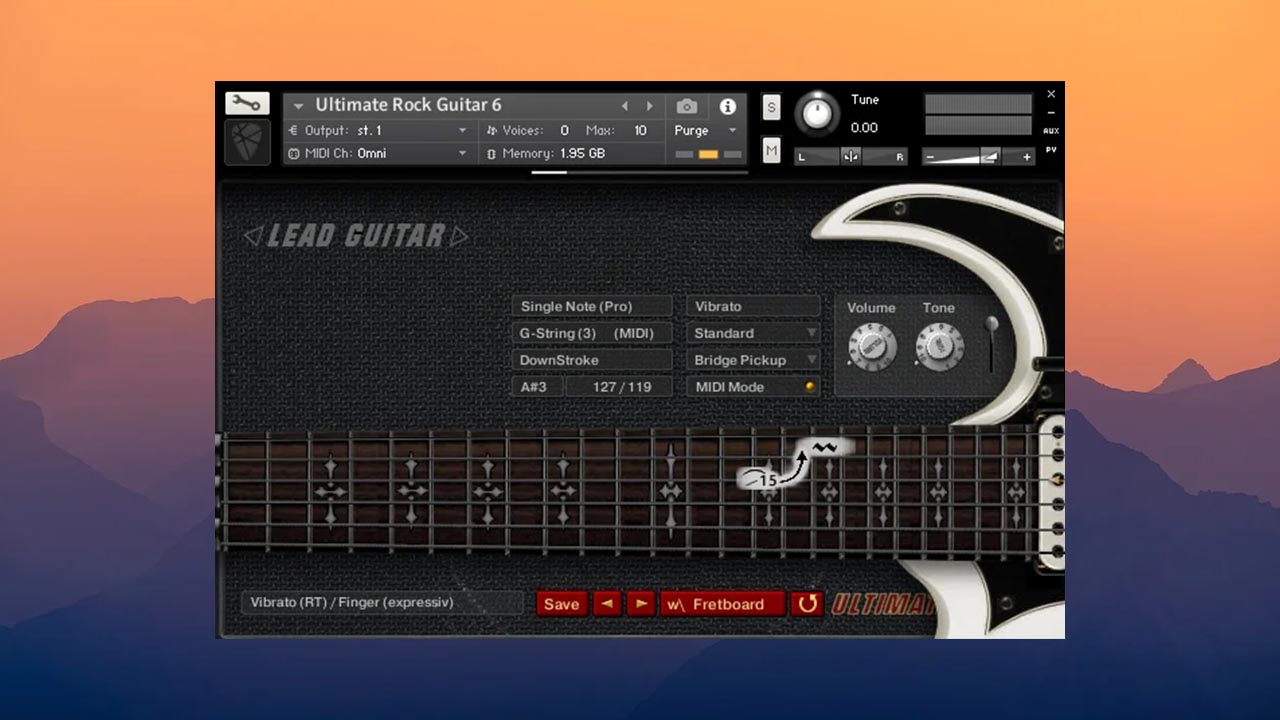Viewport: 1280px width, 720px height.
Task: Open the instrument info panel via i icon
Action: click(728, 106)
